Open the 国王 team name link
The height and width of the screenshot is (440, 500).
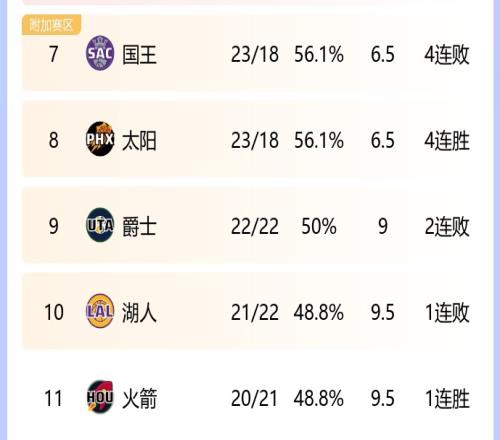pyautogui.click(x=139, y=55)
